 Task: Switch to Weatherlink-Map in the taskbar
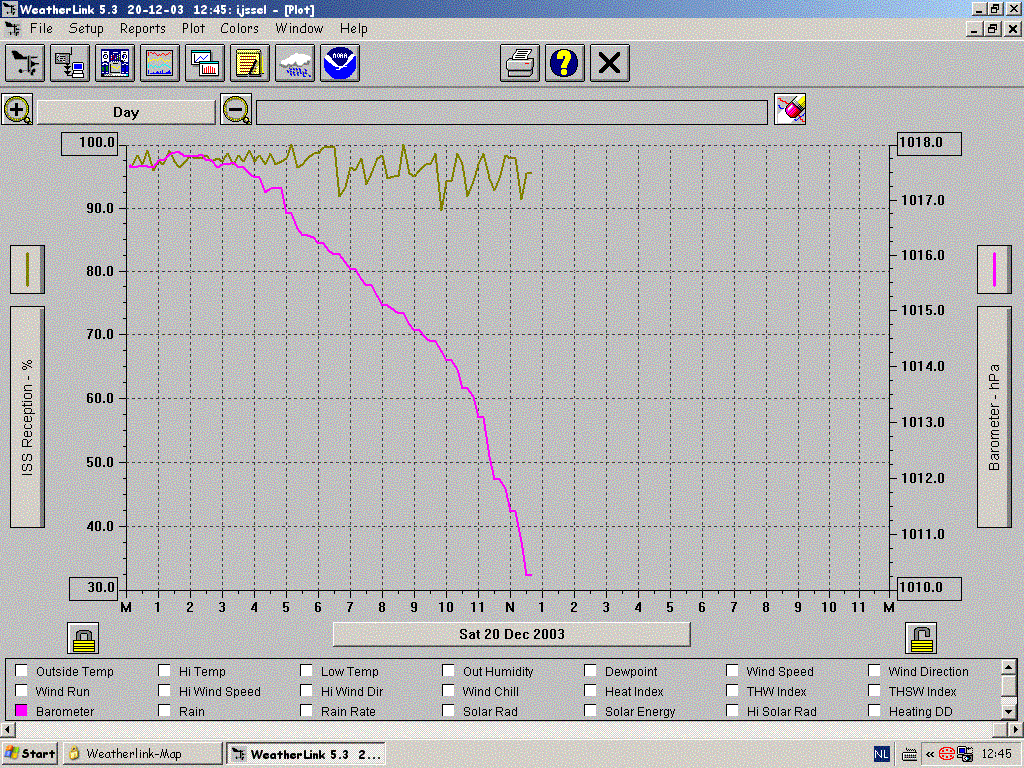[x=143, y=754]
